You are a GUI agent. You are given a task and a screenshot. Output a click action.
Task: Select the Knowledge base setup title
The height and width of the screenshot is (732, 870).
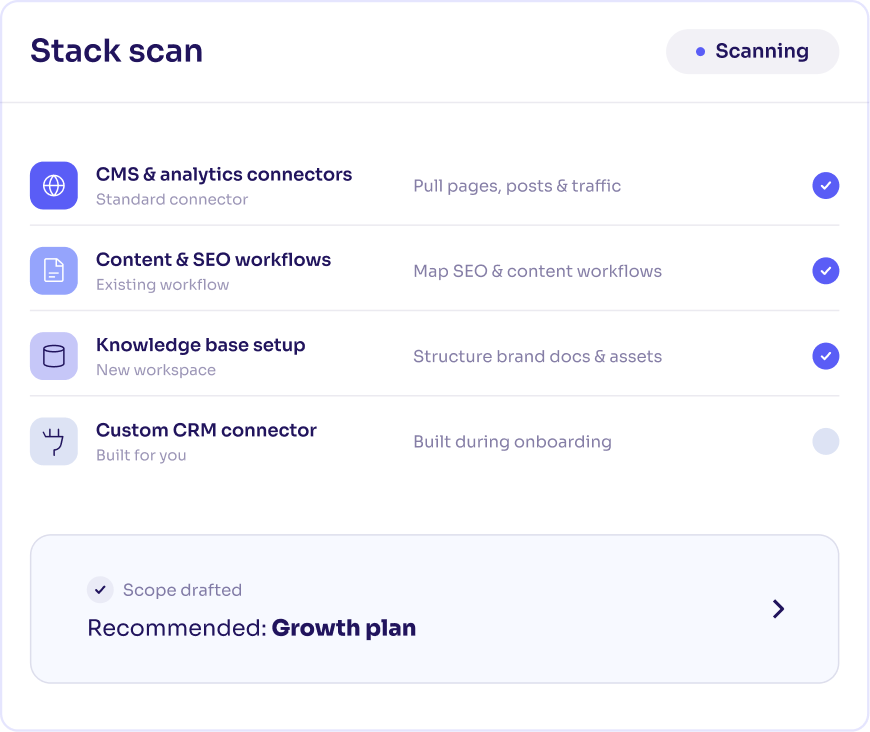[201, 345]
